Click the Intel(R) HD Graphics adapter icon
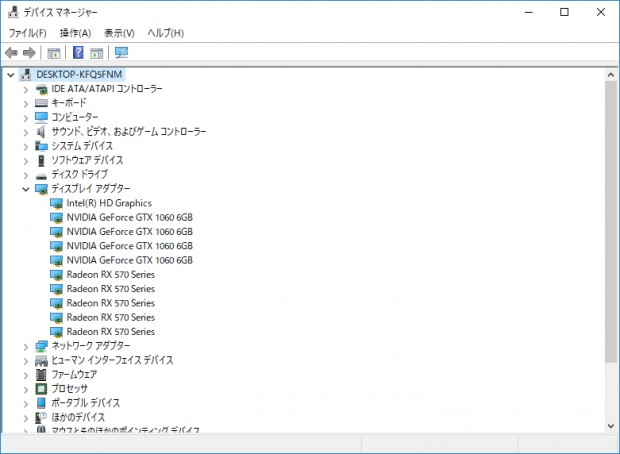 (x=56, y=203)
